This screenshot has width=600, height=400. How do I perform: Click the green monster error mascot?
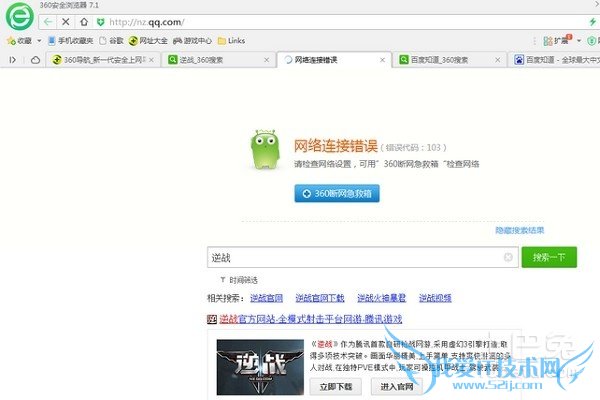[265, 149]
